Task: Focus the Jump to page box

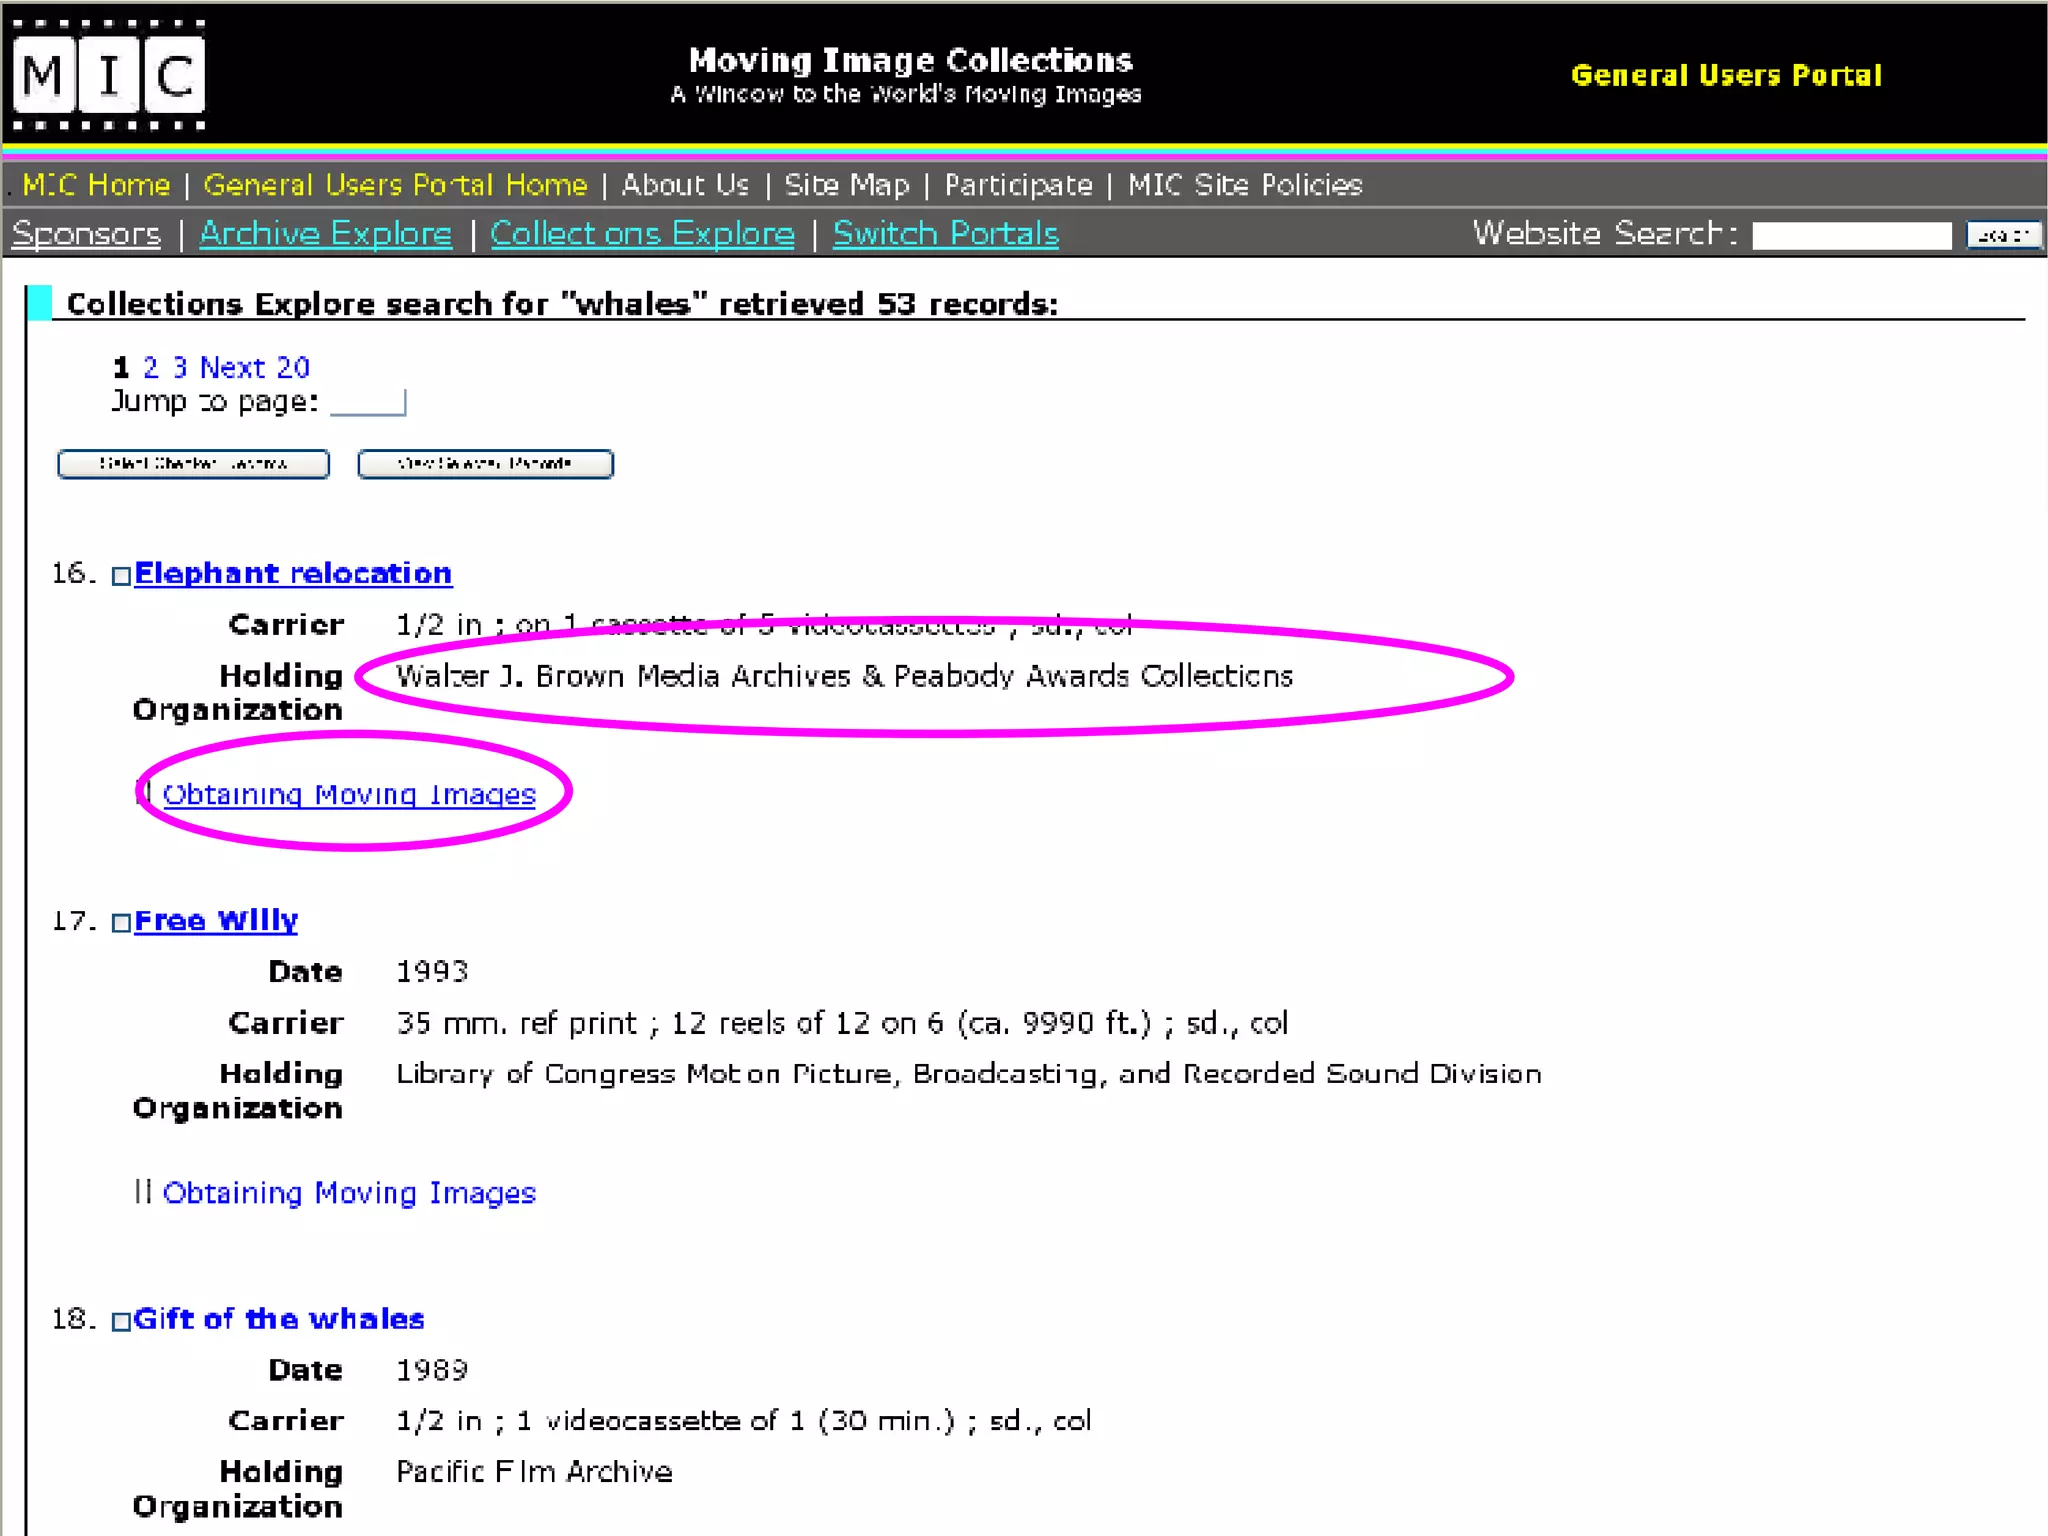Action: pos(368,402)
